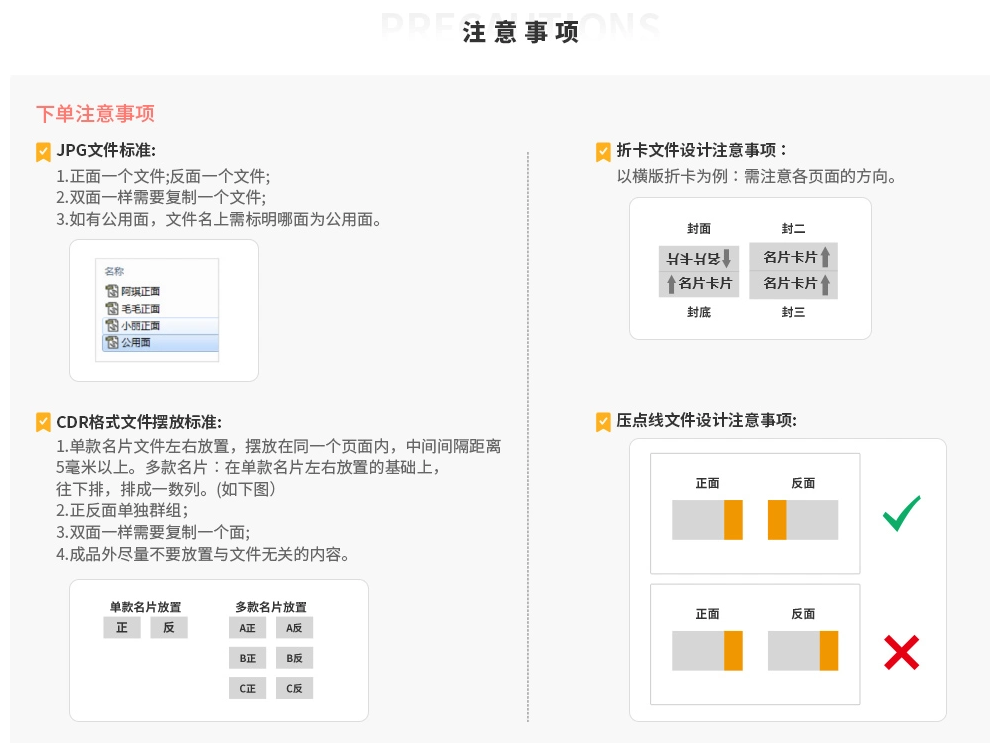This screenshot has width=990, height=743.
Task: Click the 注意事项 page title
Action: click(521, 32)
